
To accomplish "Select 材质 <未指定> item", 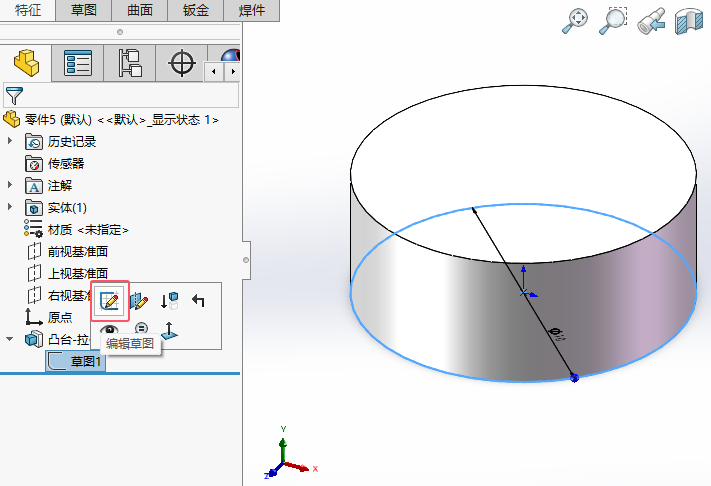I will coord(88,230).
